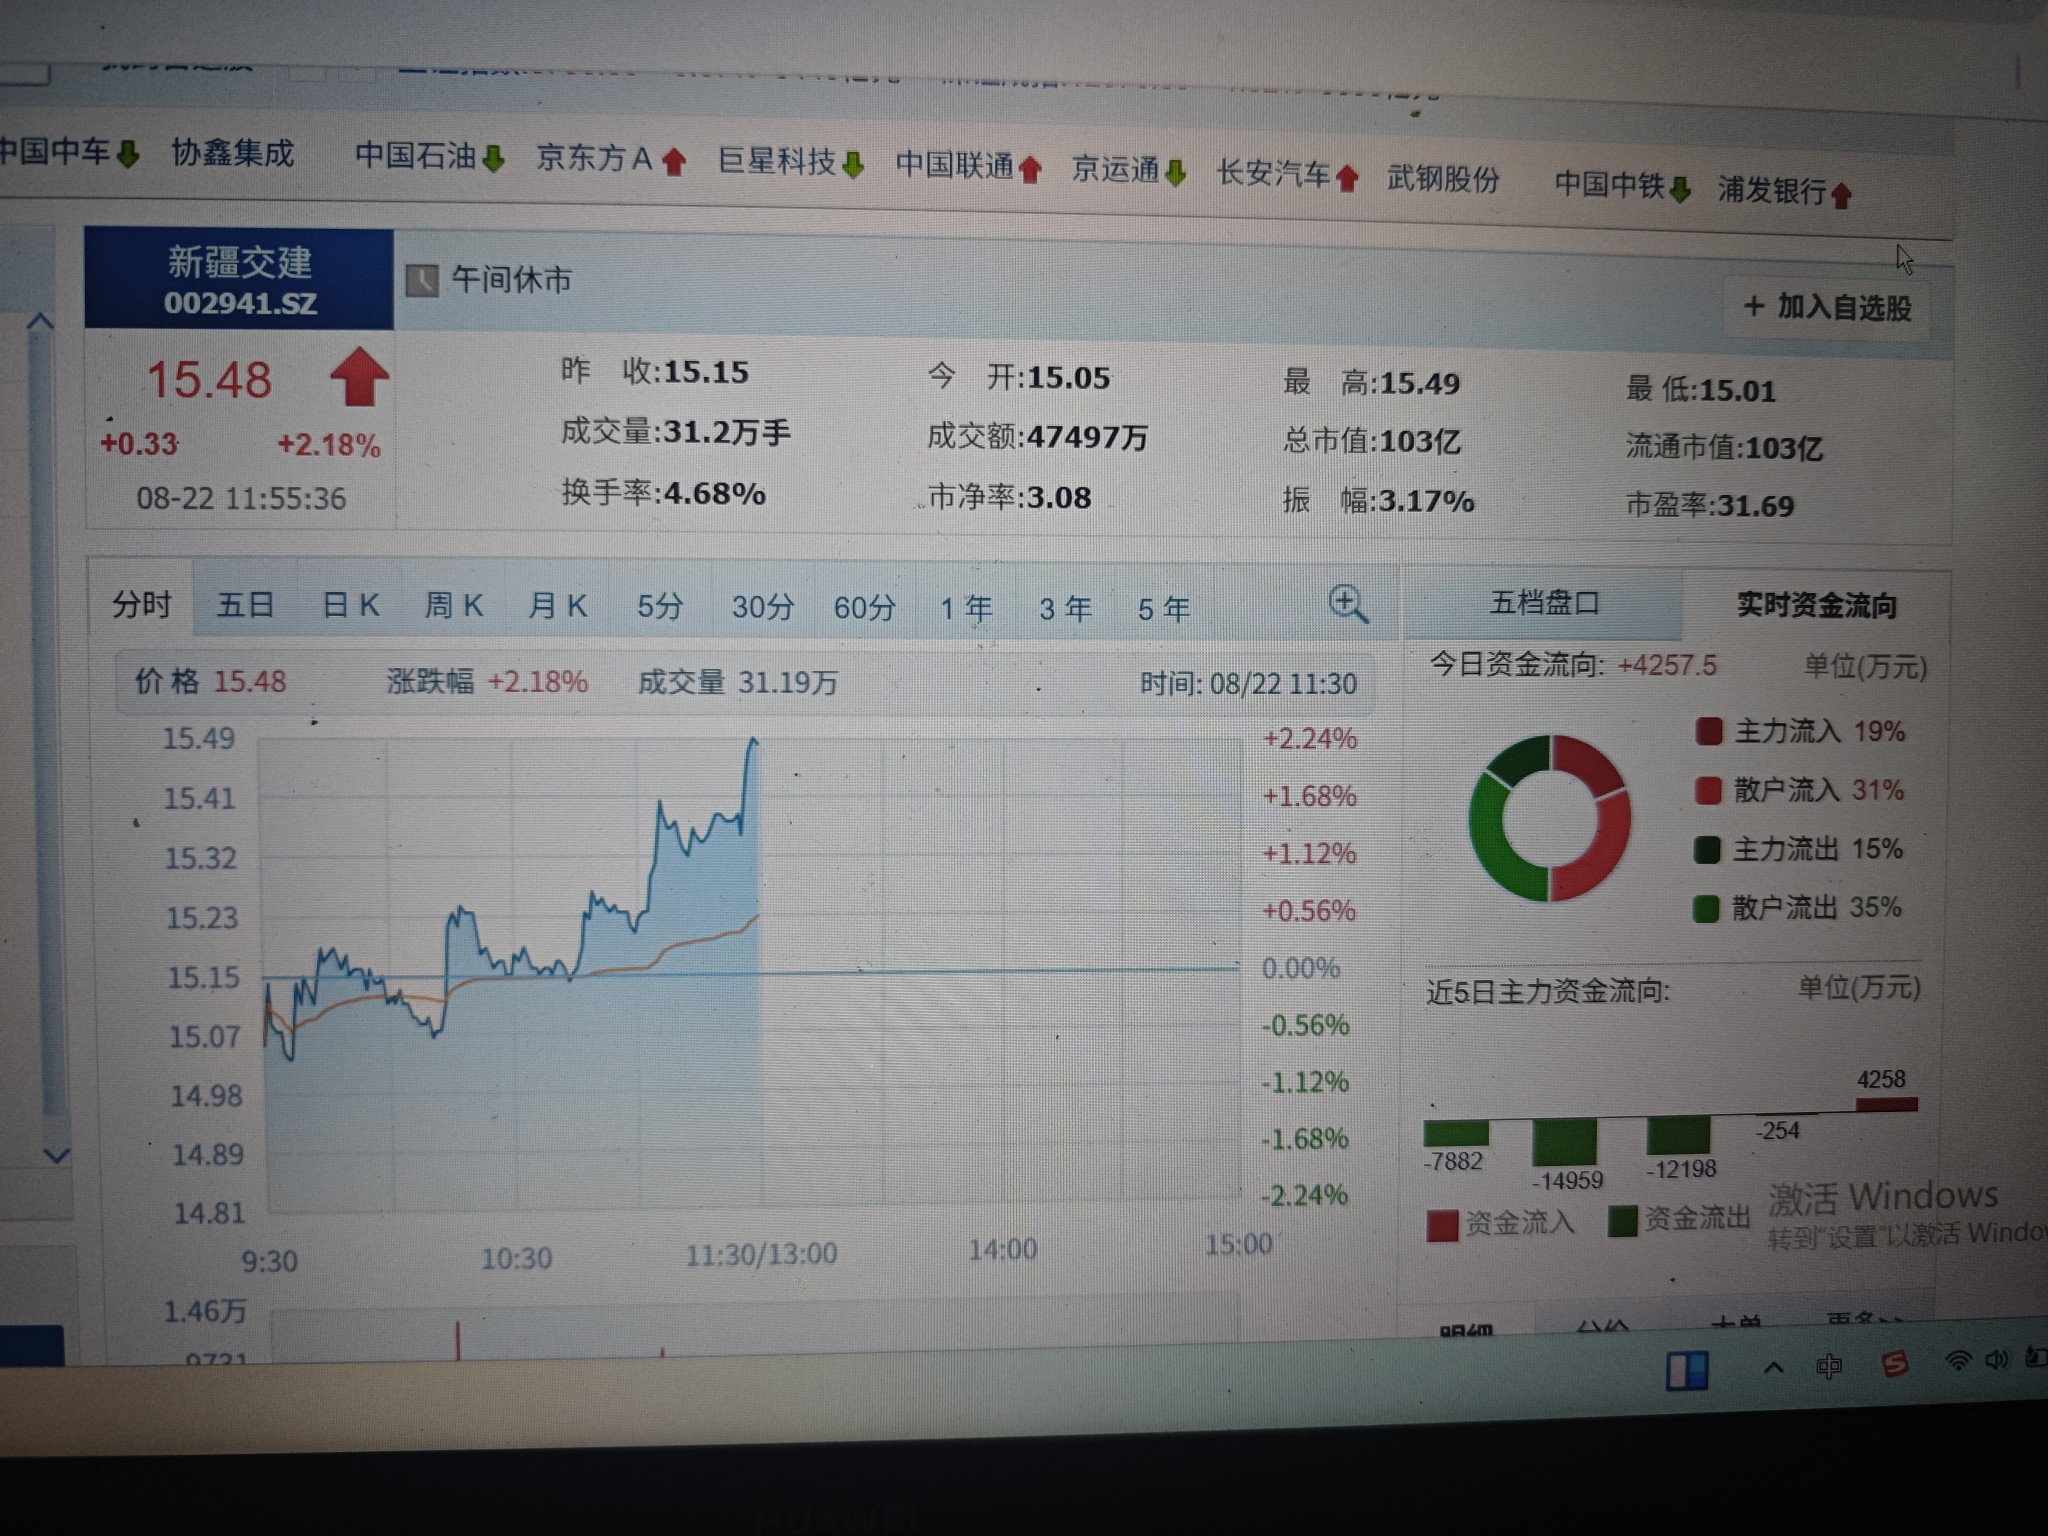Open 中国联通 stock link
This screenshot has height=1536, width=2048.
click(955, 165)
